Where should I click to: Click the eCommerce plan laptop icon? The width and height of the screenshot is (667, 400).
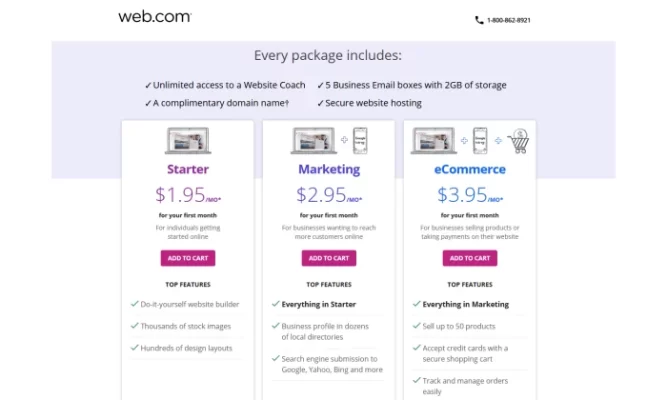pos(433,140)
